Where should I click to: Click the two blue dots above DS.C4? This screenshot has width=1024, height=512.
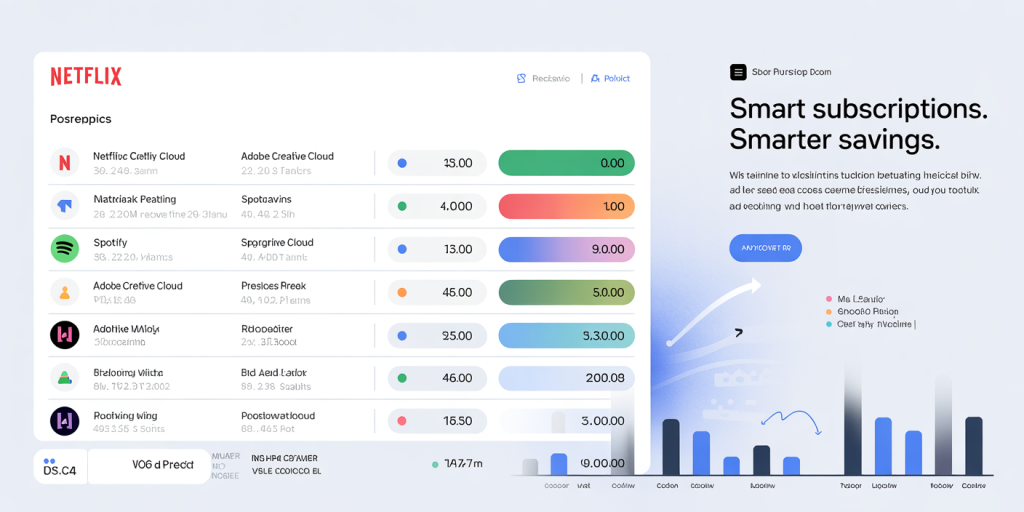click(50, 461)
